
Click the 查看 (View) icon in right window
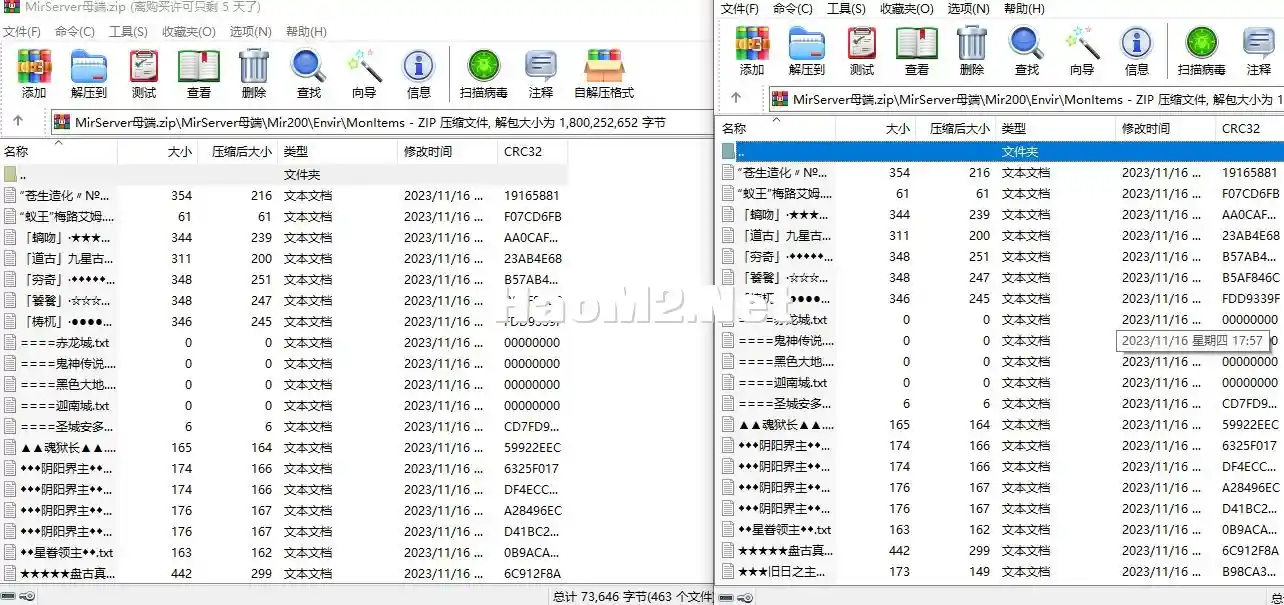click(x=917, y=51)
